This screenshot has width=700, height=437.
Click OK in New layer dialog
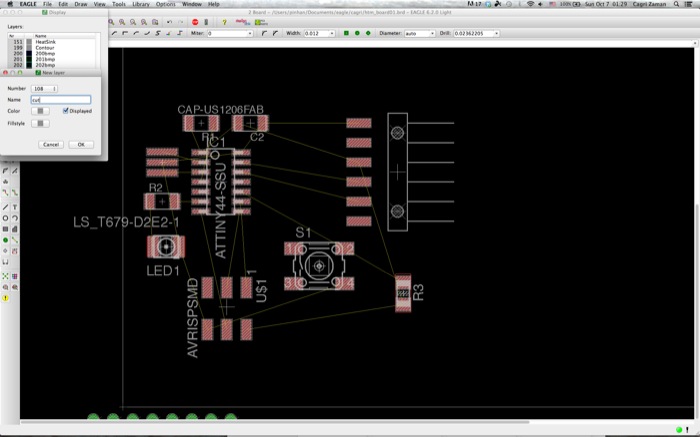[x=81, y=145]
